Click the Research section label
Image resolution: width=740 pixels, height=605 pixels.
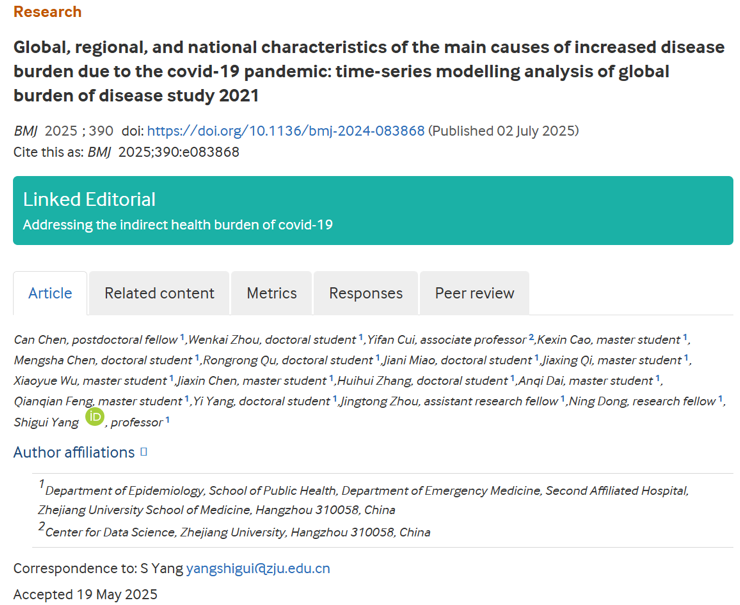(x=48, y=12)
